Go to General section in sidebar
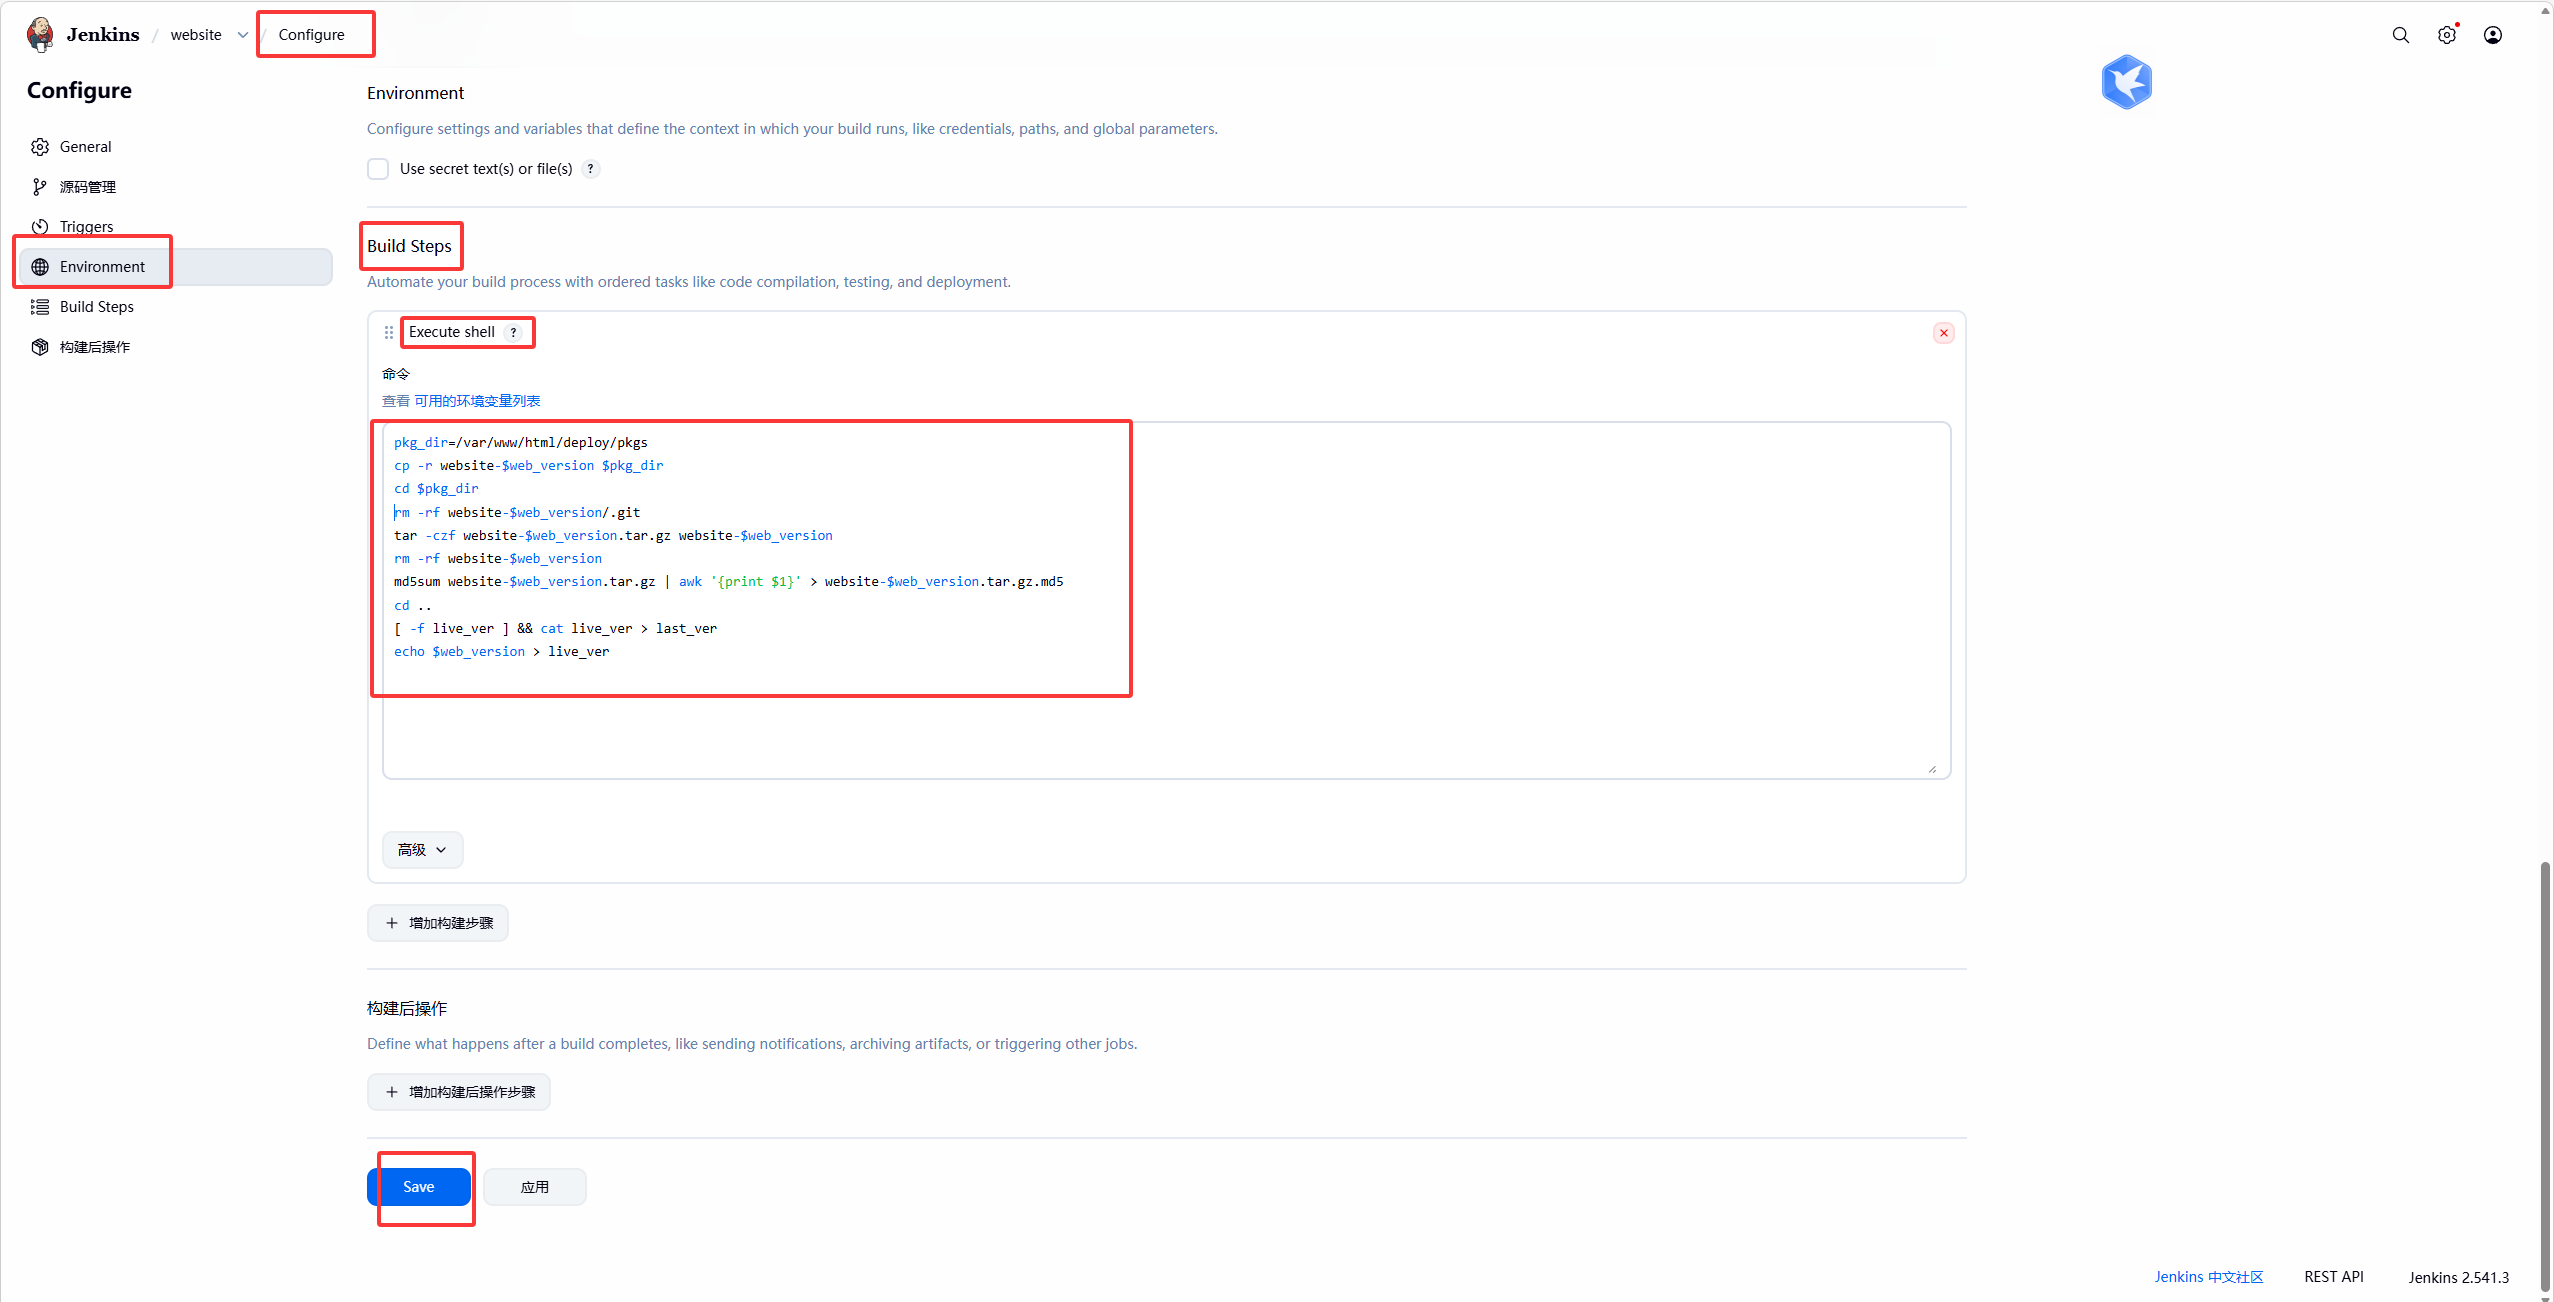Screen dimensions: 2554x1302 pyautogui.click(x=85, y=147)
